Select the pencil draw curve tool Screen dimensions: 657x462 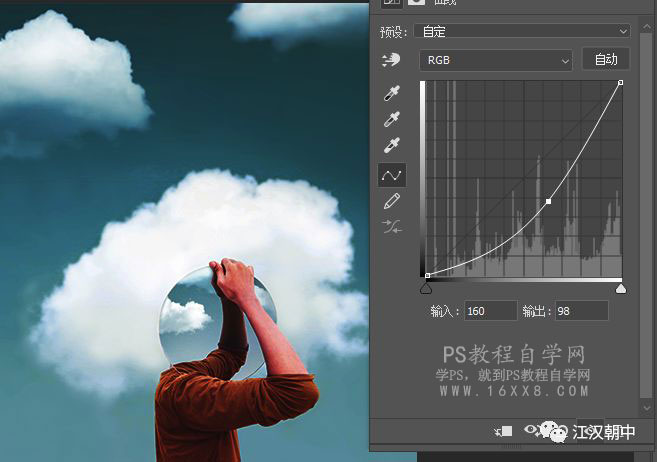[x=392, y=201]
